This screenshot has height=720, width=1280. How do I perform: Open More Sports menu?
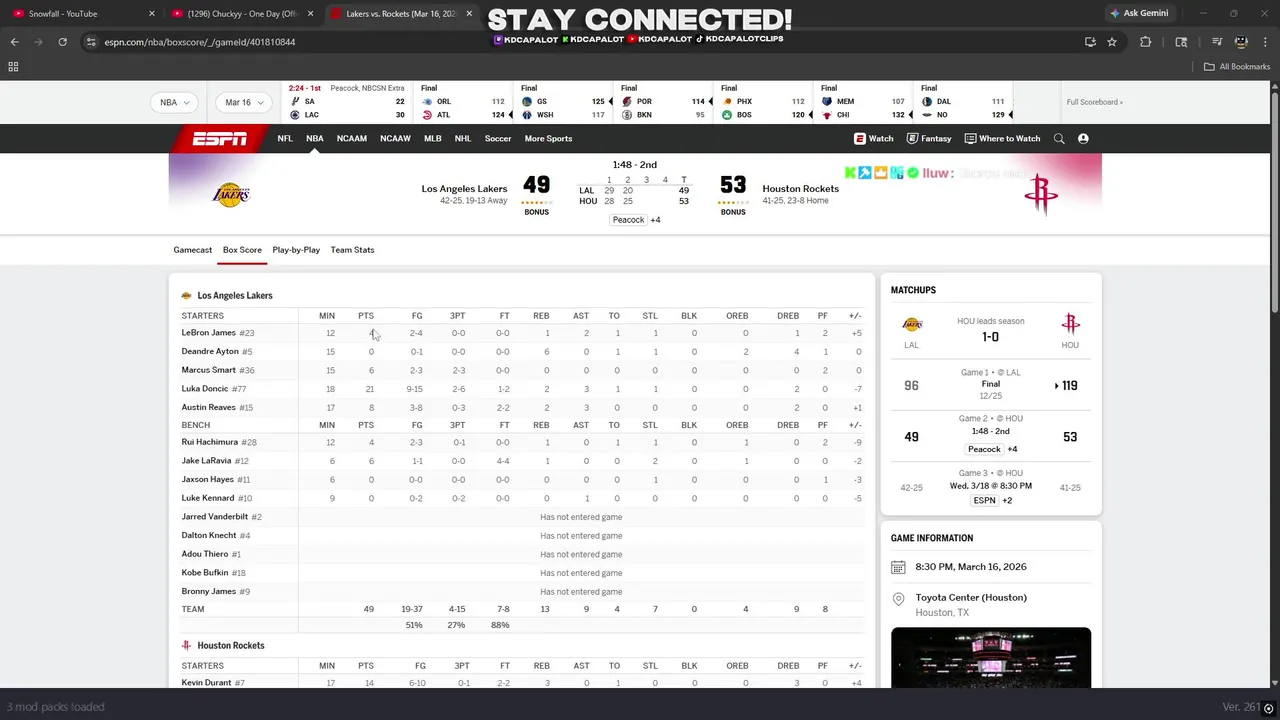548,139
